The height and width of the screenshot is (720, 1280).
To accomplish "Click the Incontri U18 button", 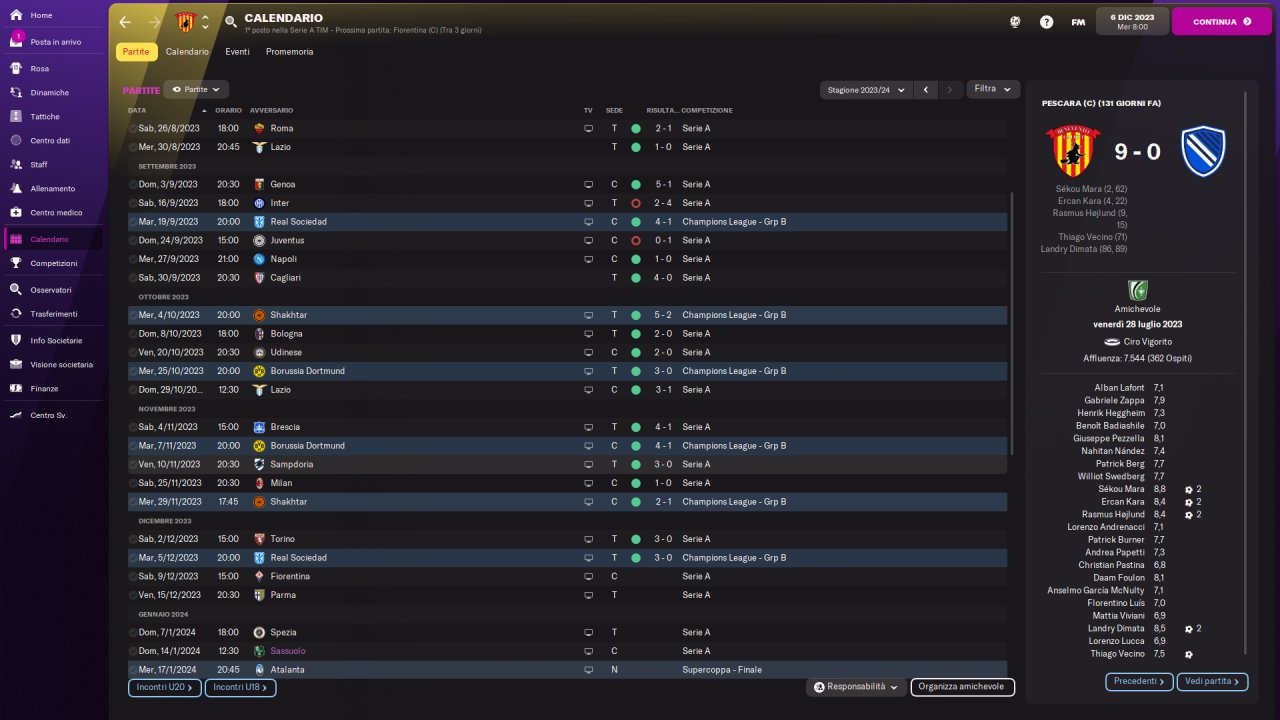I will (241, 688).
